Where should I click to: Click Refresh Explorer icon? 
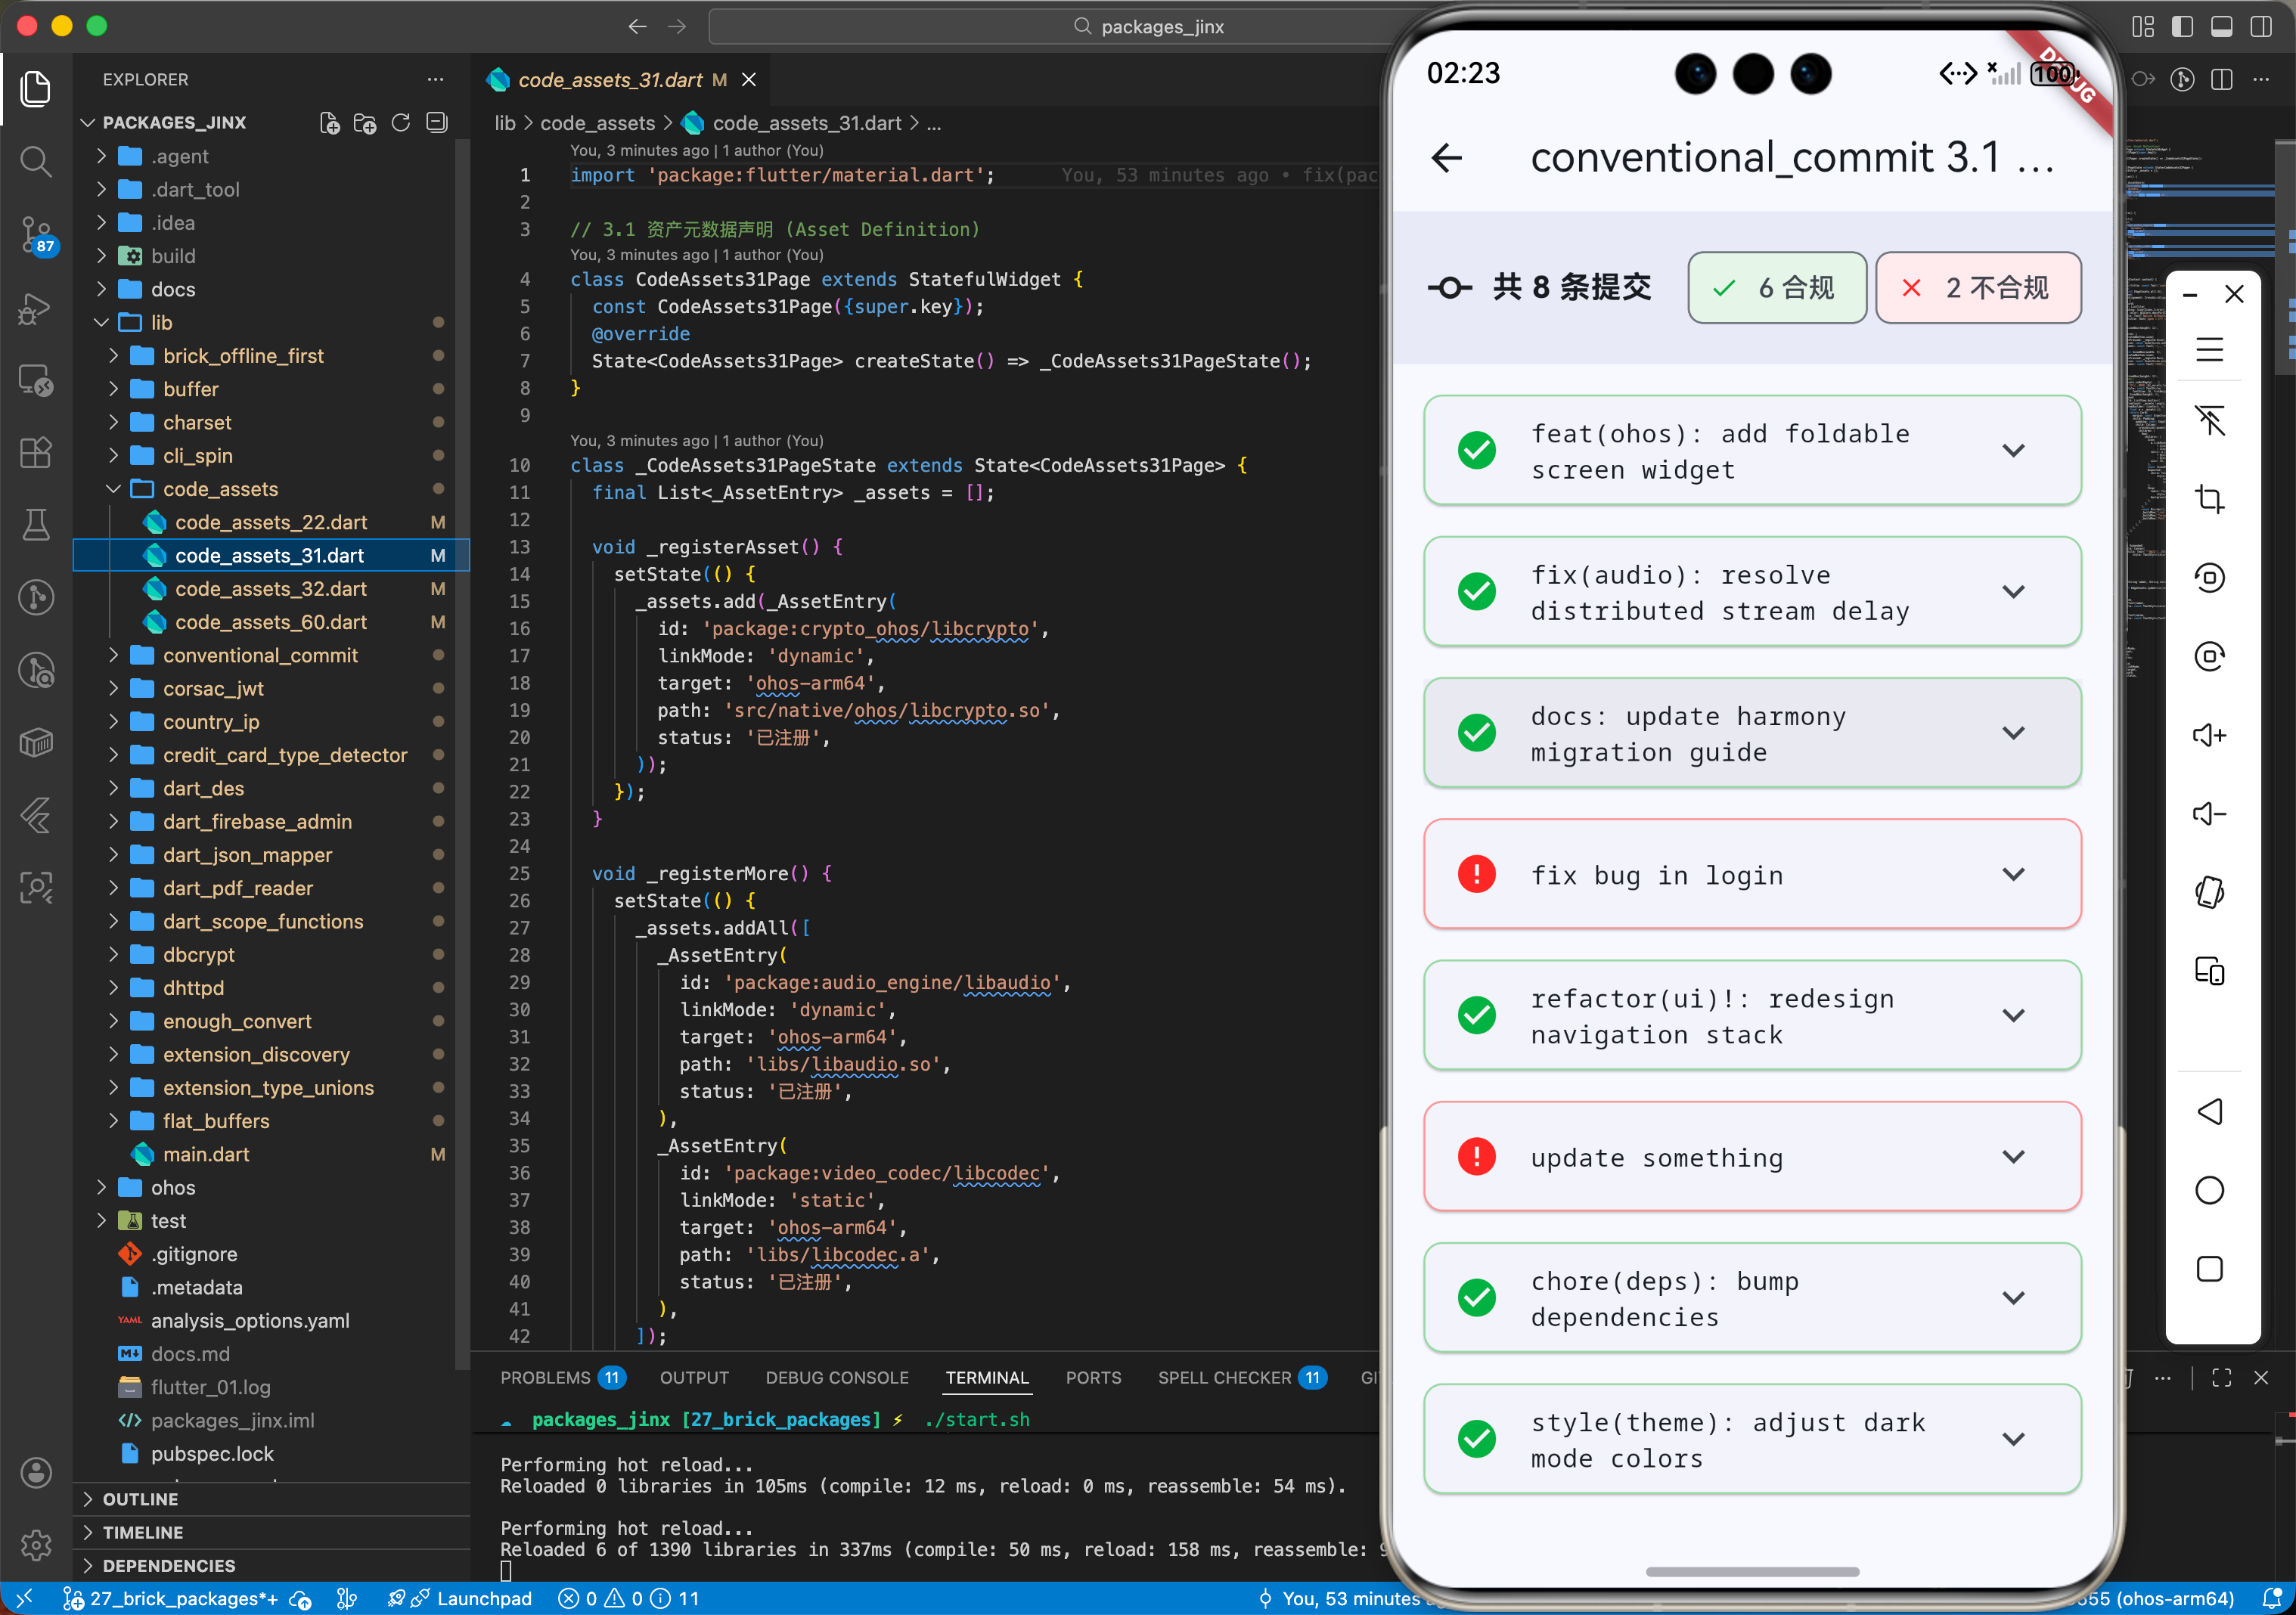pos(401,122)
